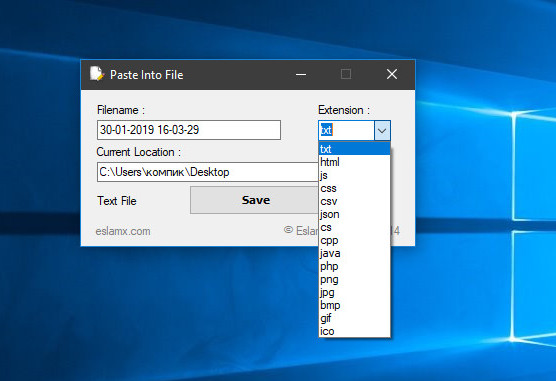This screenshot has width=556, height=381.
Task: Choose css extension option
Action: (x=355, y=188)
